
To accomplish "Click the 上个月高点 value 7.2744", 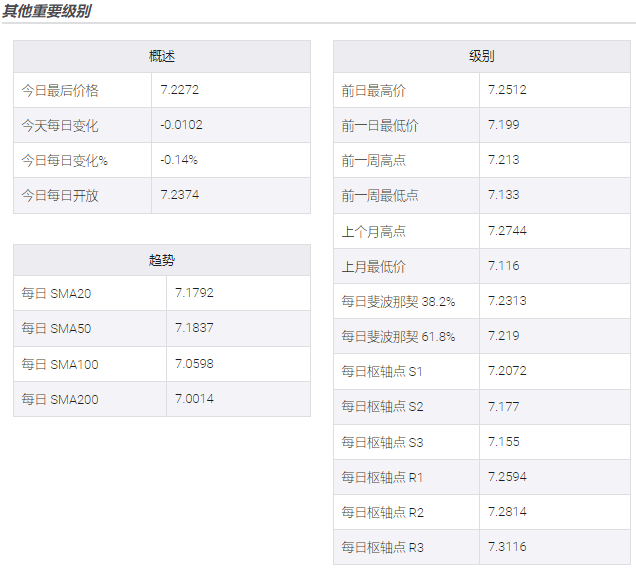I will click(x=507, y=231).
